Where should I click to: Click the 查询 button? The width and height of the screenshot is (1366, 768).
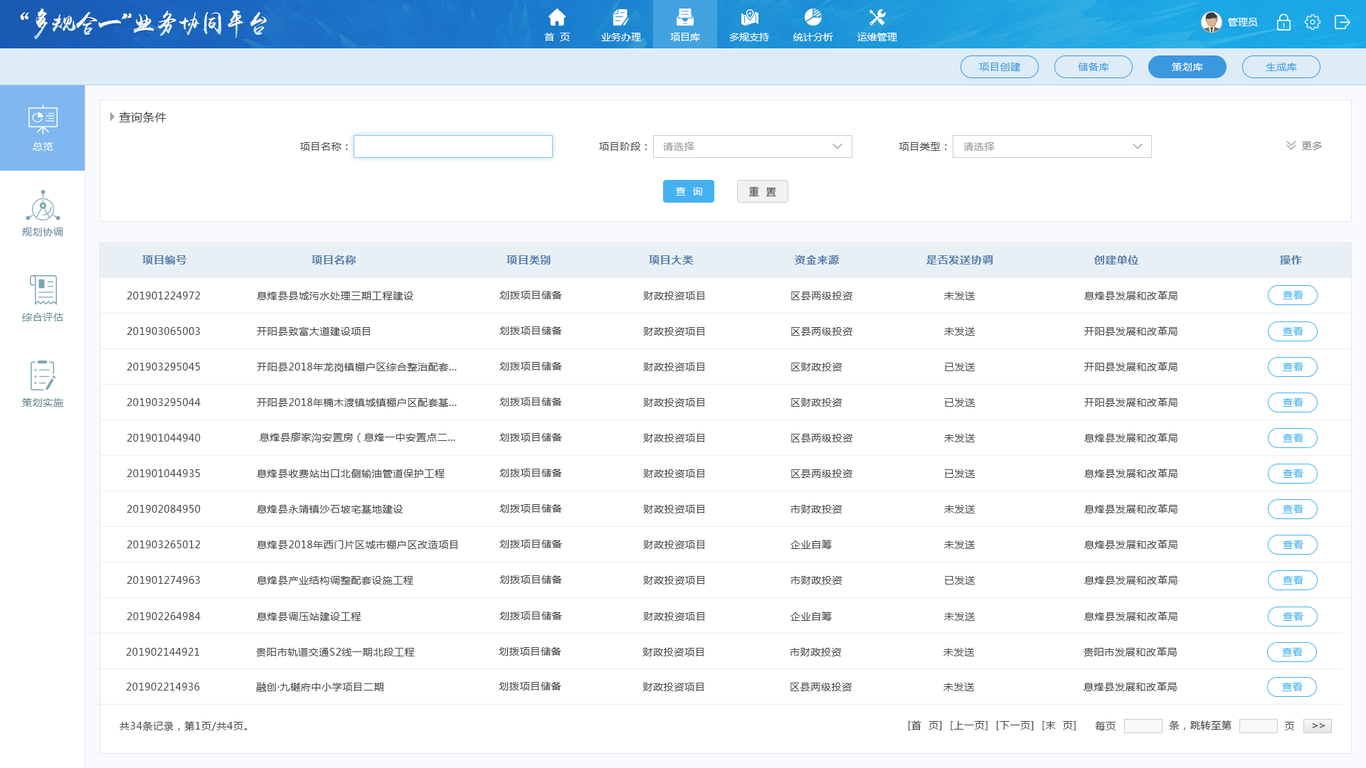tap(688, 191)
